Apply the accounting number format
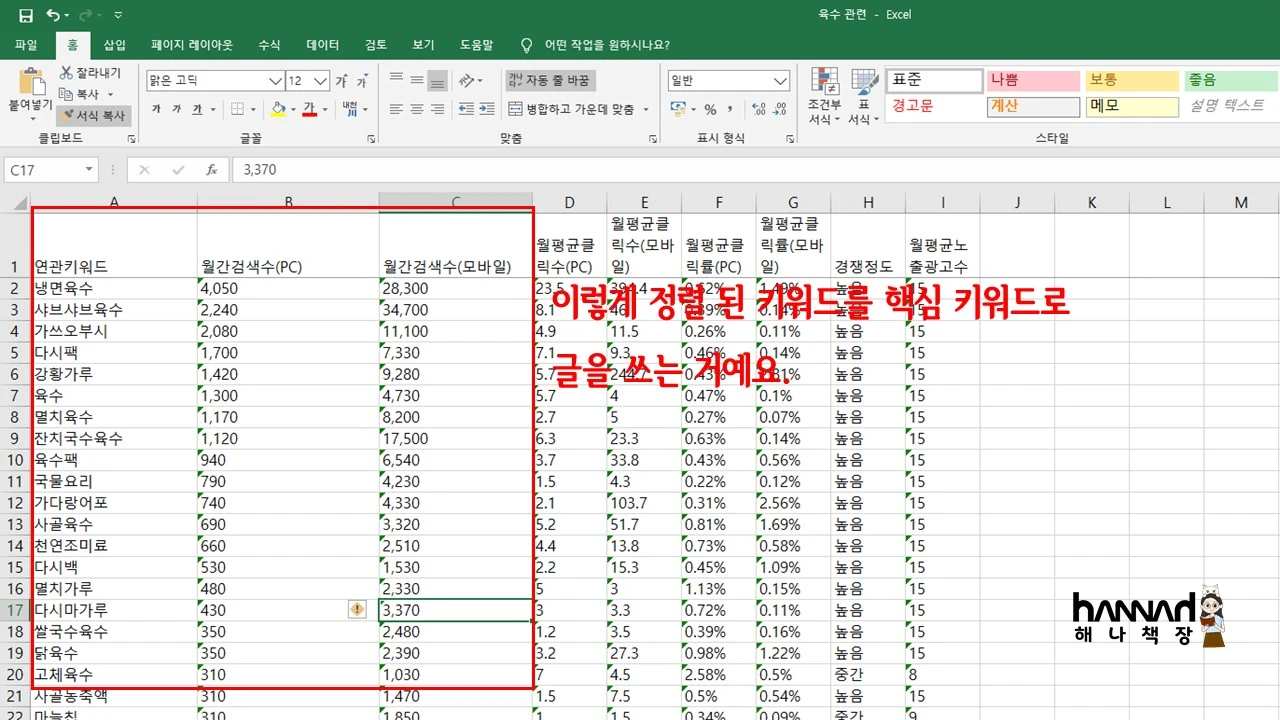Screen dimensions: 1280x720 tap(677, 109)
